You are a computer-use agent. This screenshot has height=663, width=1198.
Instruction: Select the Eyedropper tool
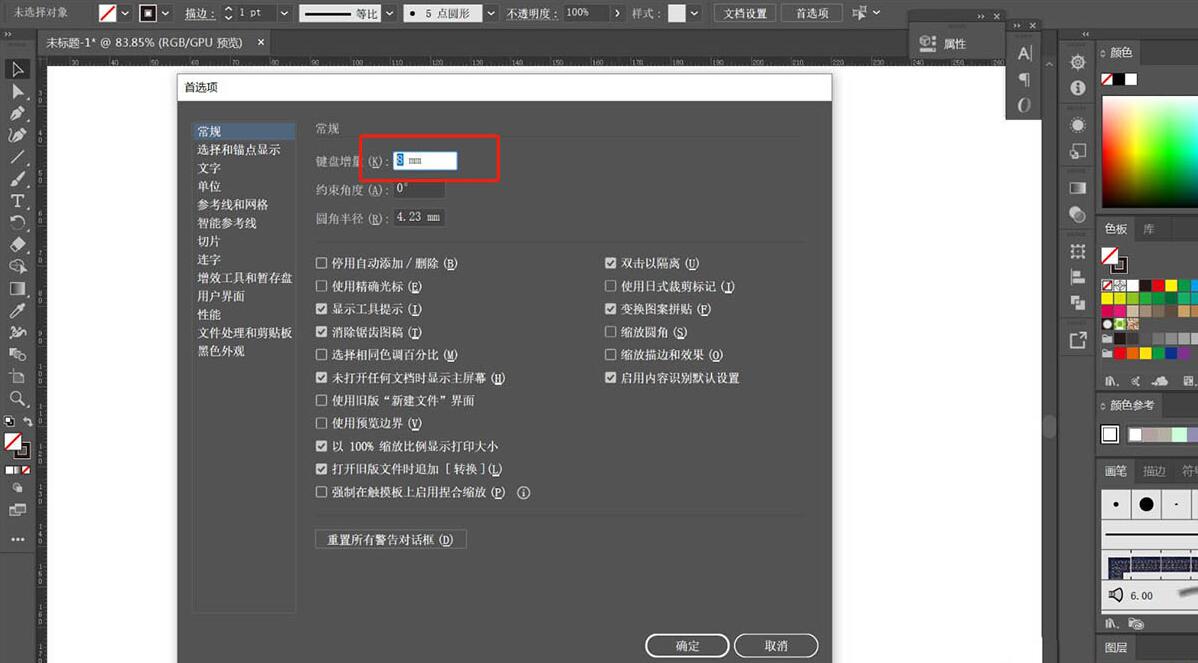(17, 309)
